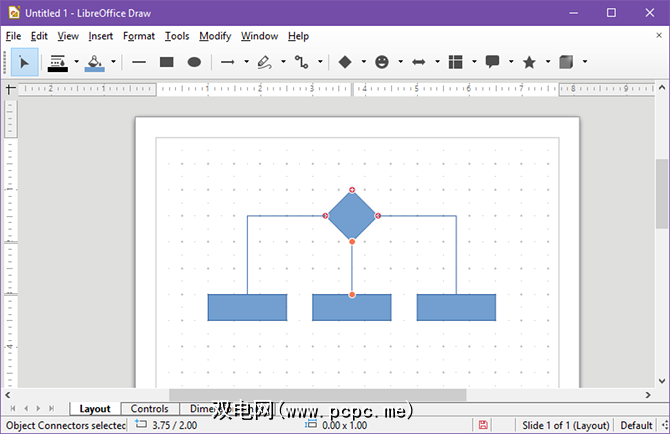Select the smiley Symbol Shapes tool
The height and width of the screenshot is (434, 670).
coord(382,62)
